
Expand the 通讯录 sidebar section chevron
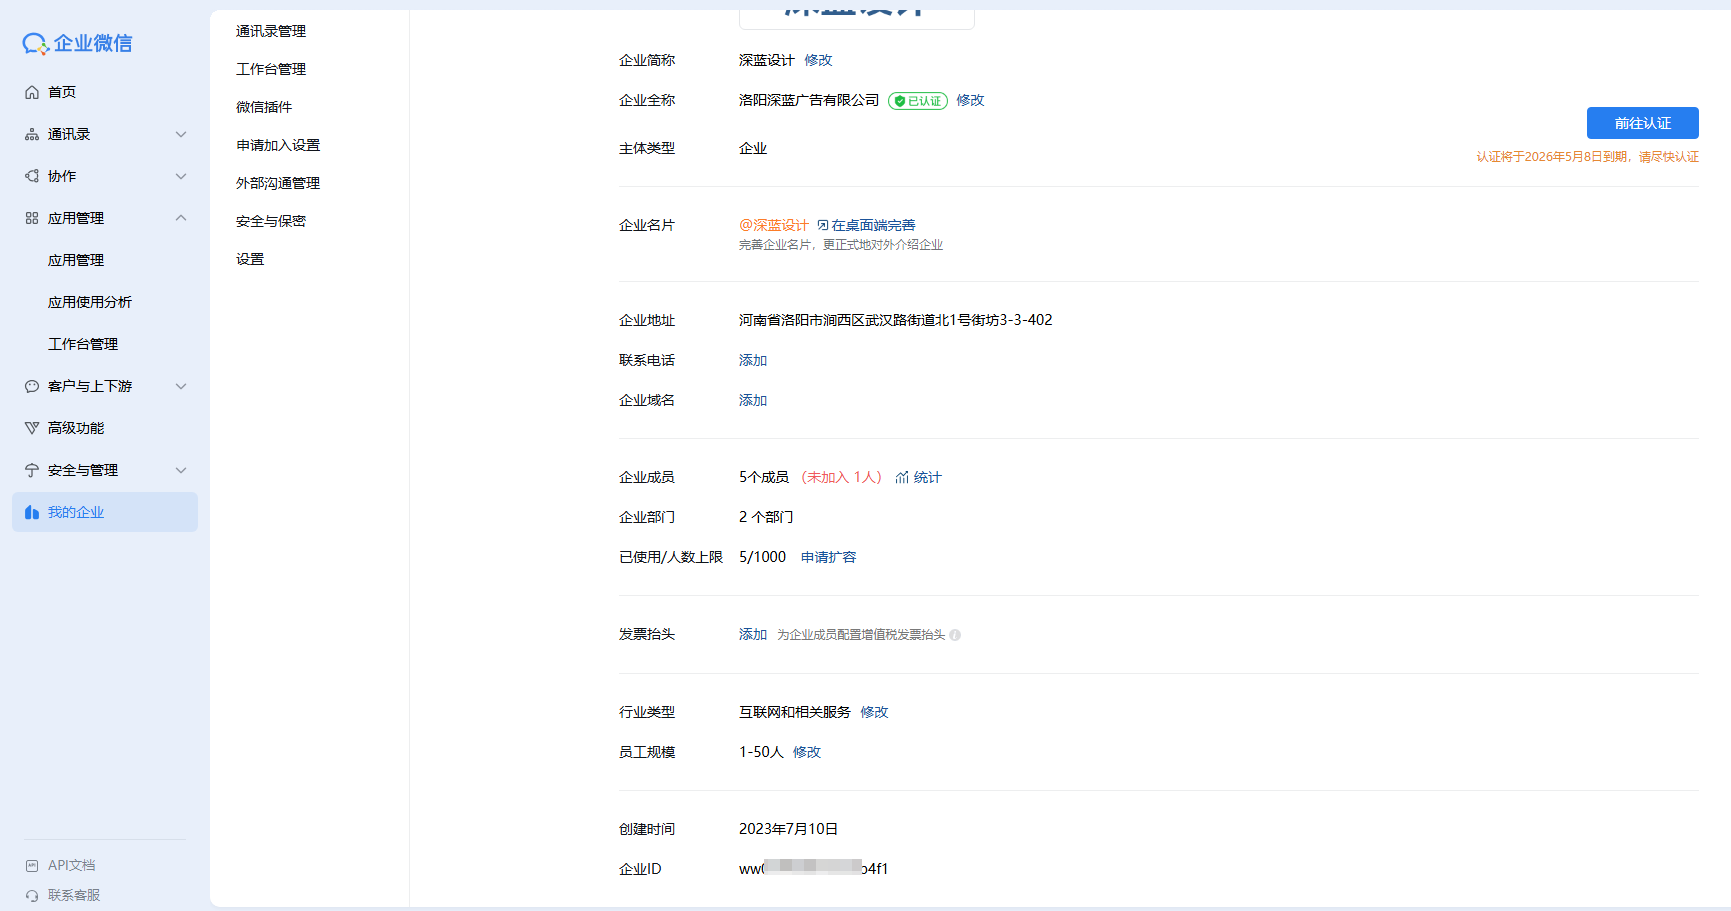click(181, 134)
